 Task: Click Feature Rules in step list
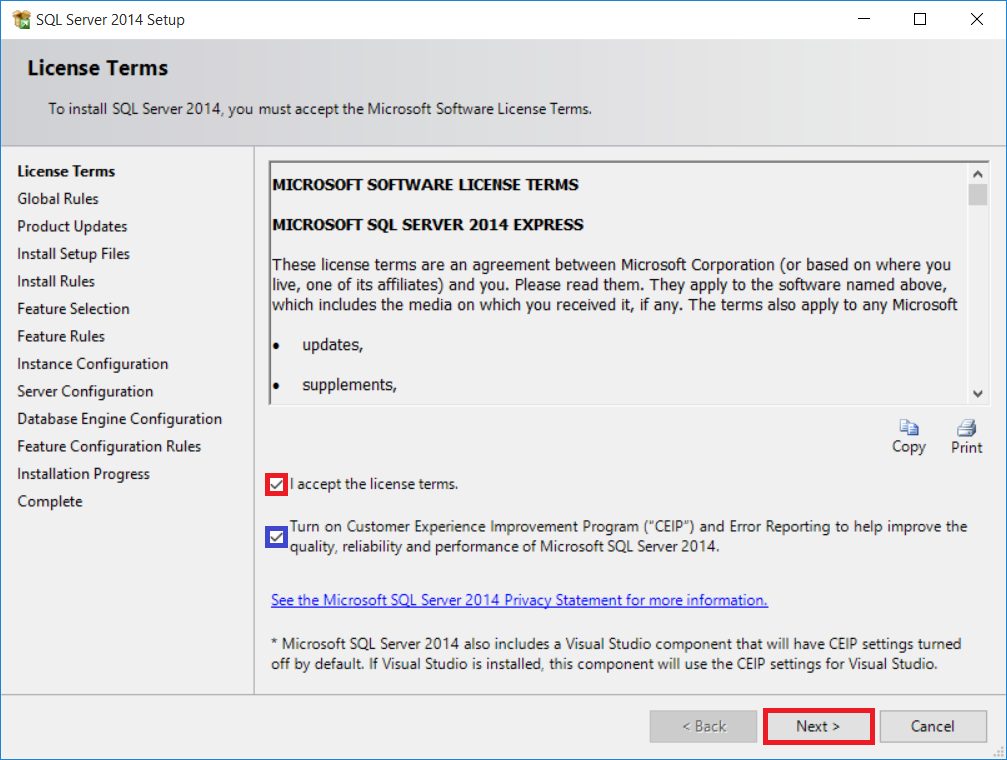point(61,337)
